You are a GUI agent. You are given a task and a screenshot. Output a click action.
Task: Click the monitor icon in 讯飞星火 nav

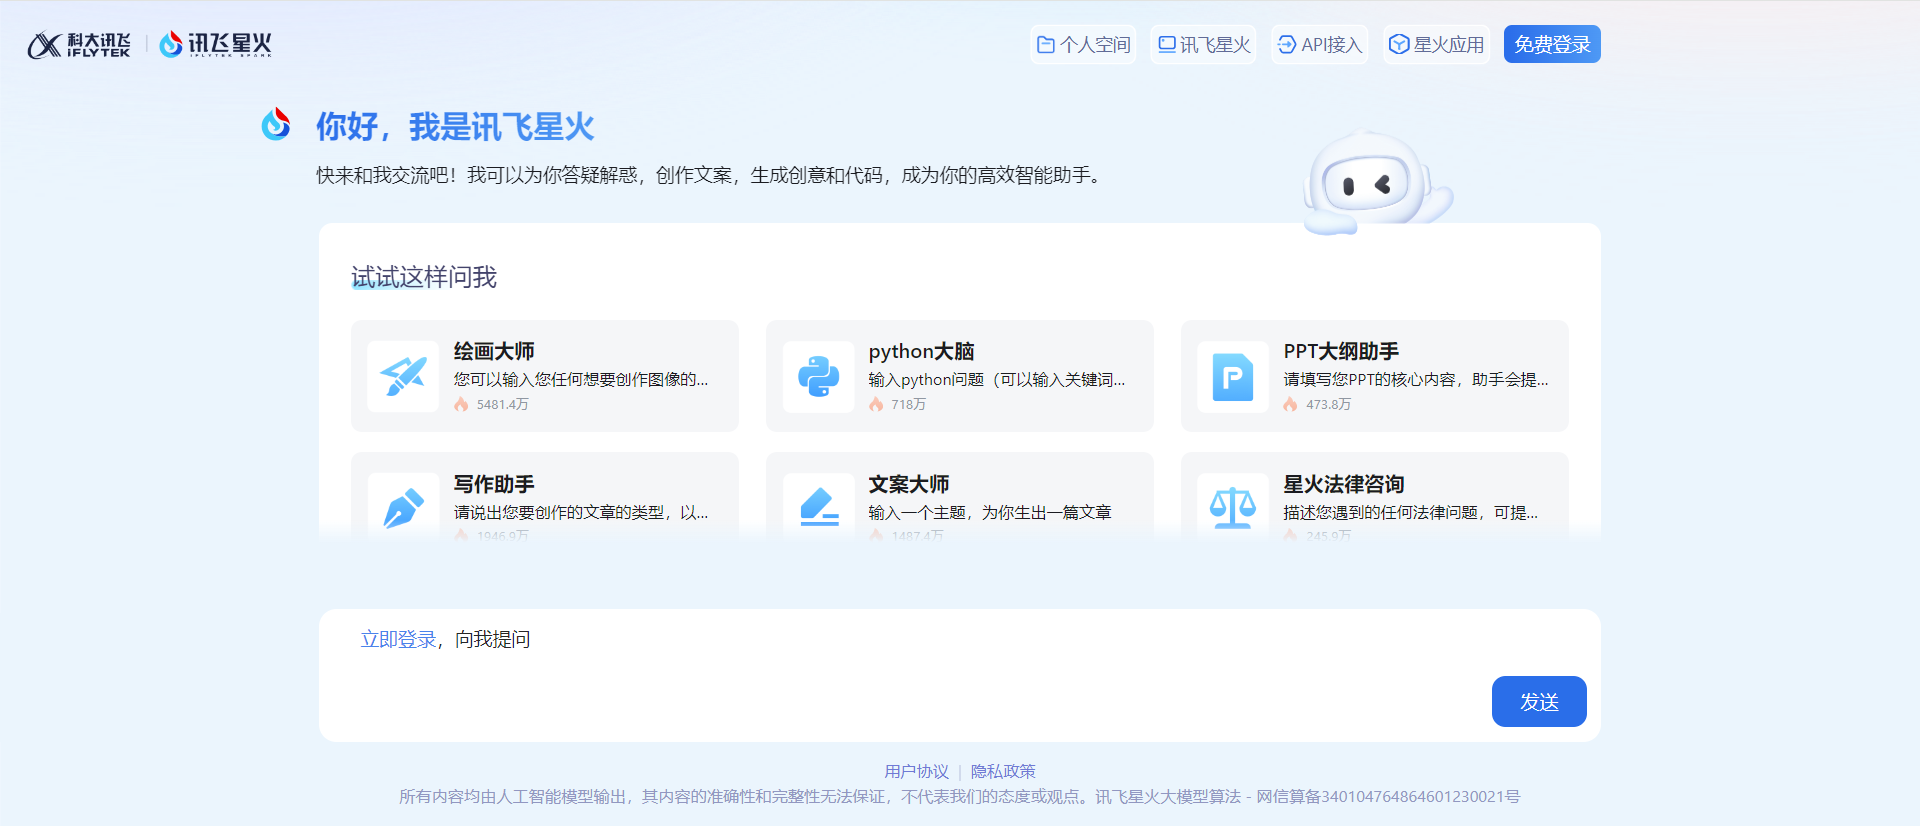pos(1167,44)
